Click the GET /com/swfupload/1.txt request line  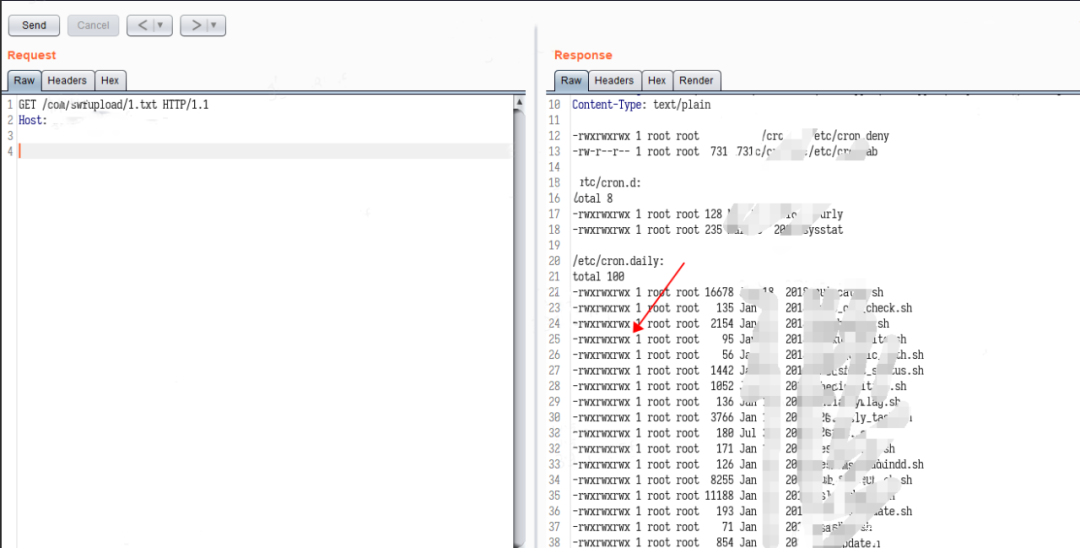click(x=113, y=104)
